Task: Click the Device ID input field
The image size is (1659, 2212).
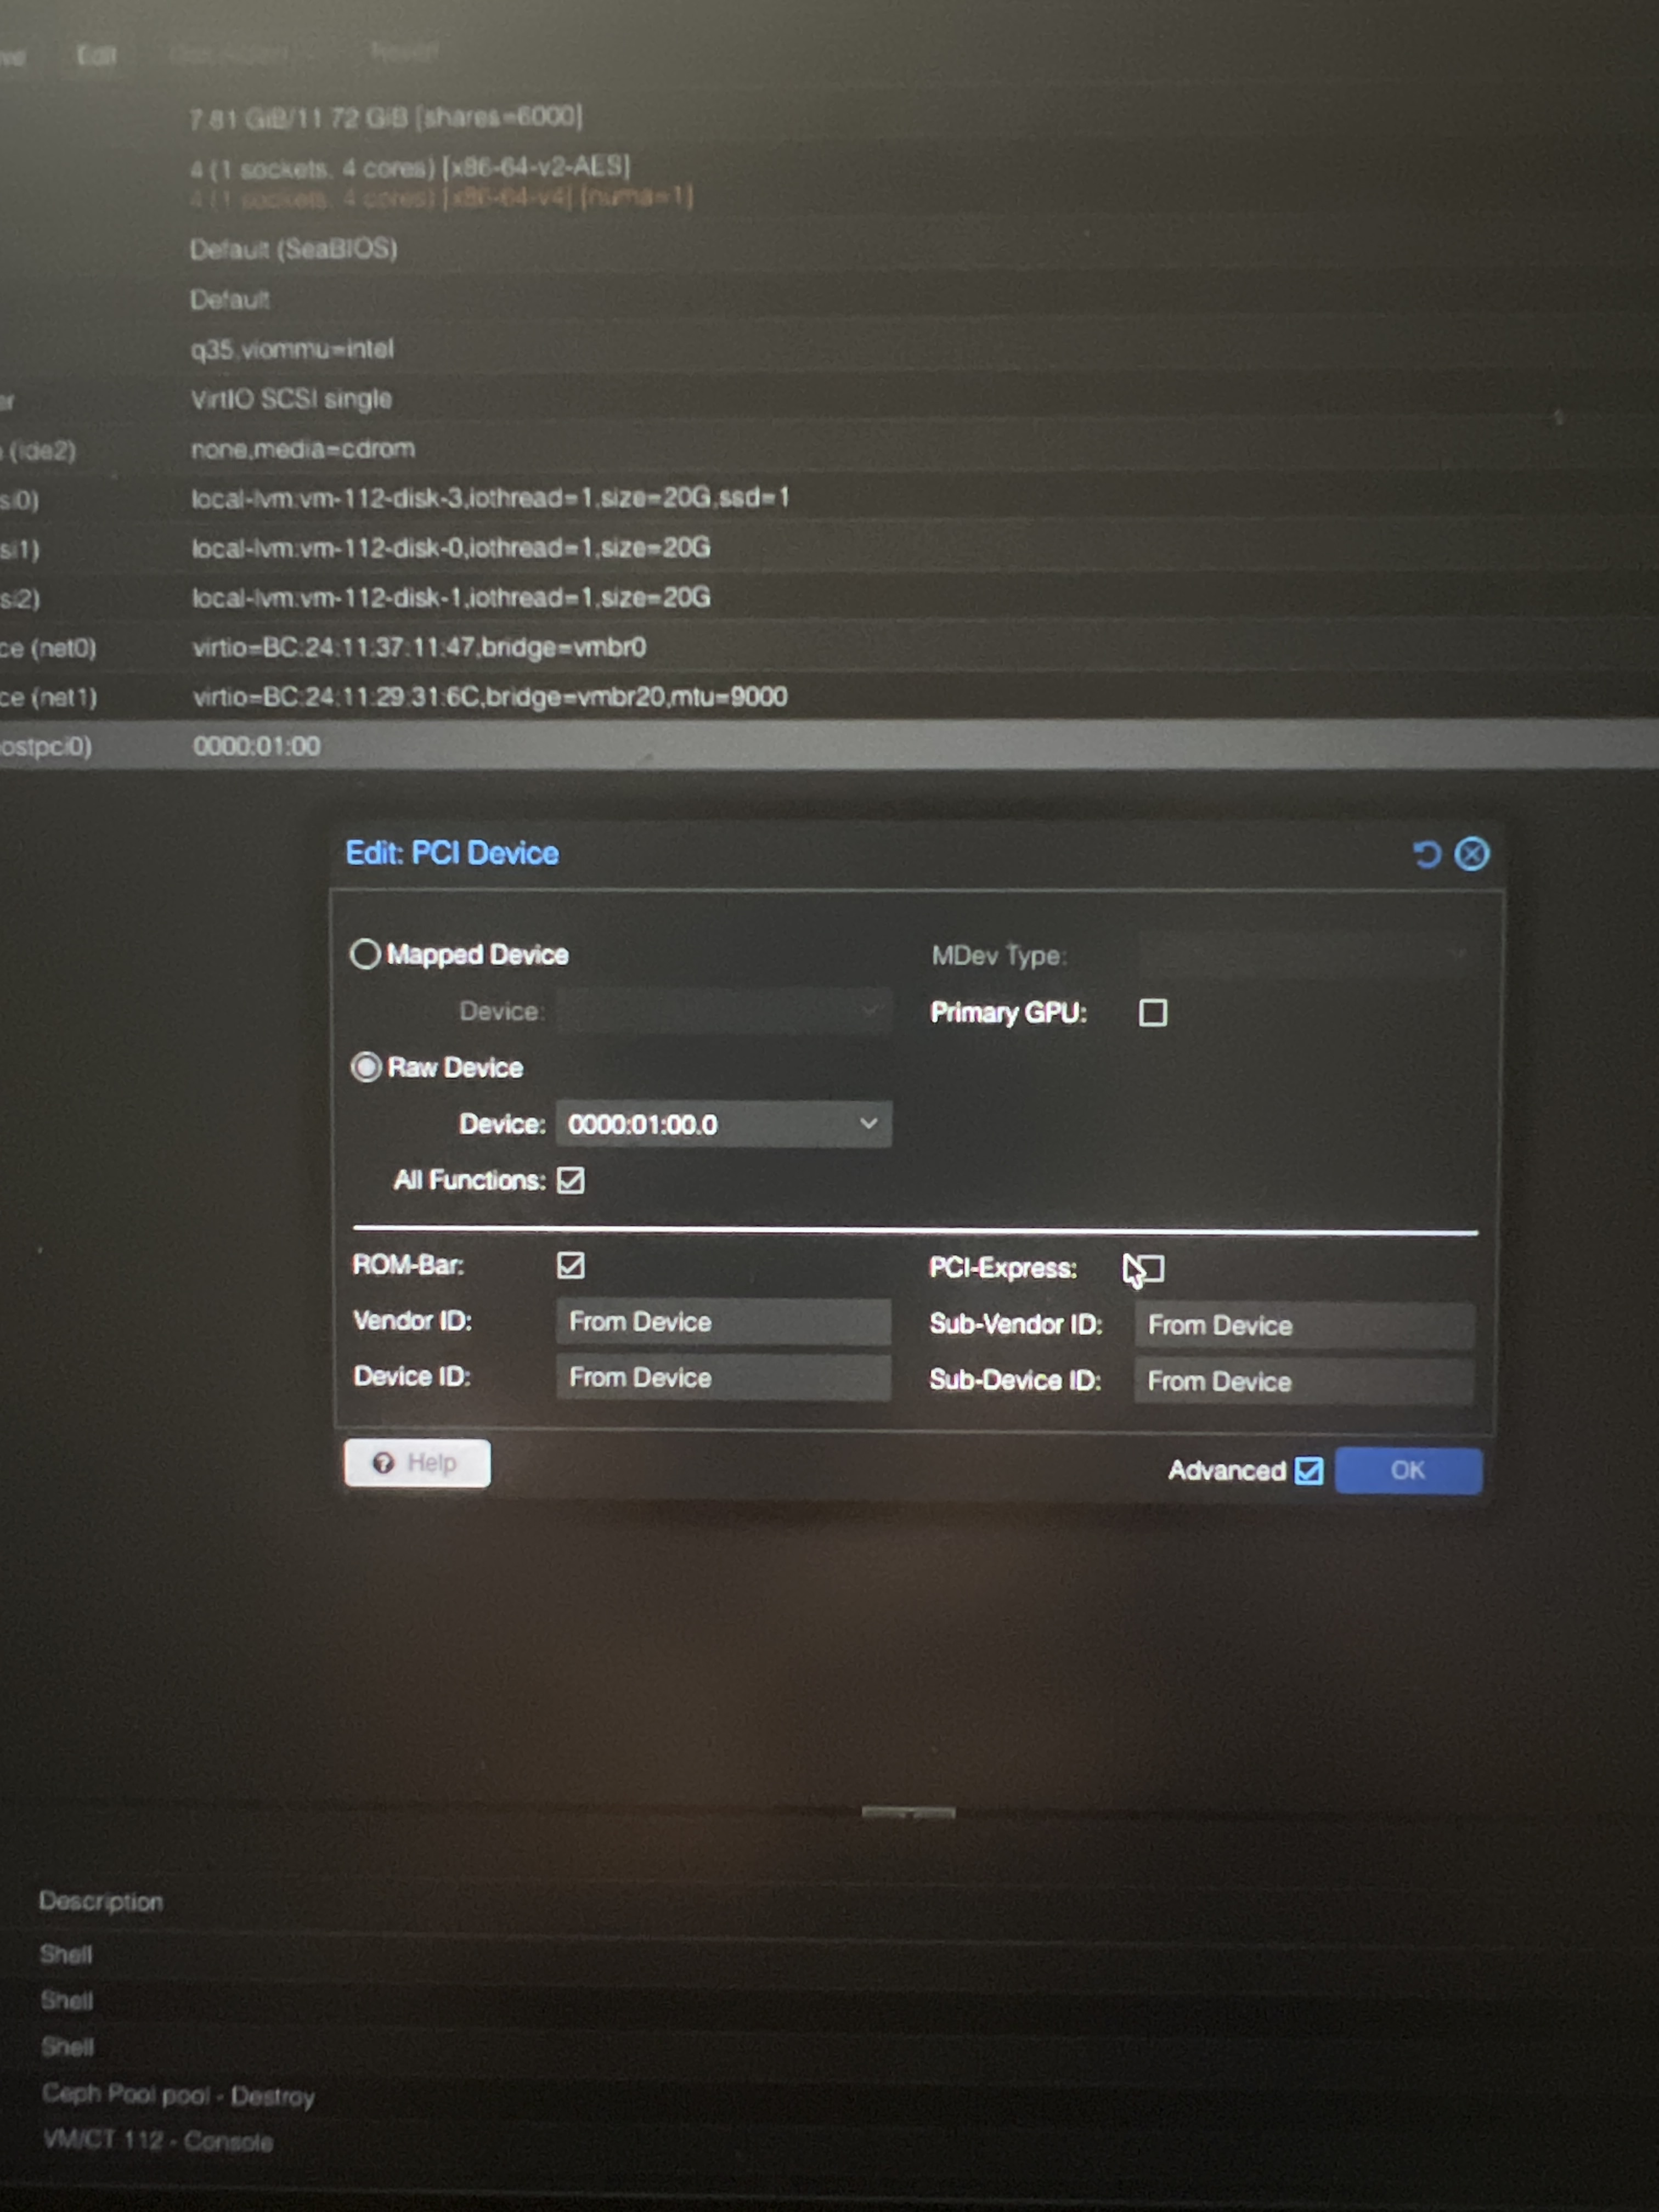Action: (x=722, y=1378)
